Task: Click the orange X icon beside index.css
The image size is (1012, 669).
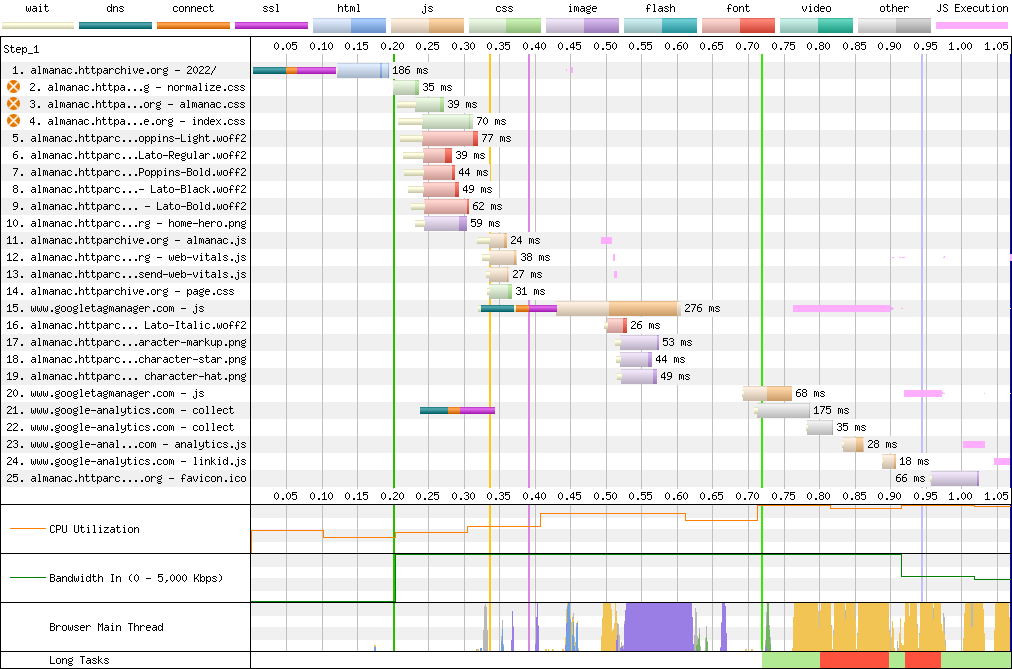Action: [14, 121]
